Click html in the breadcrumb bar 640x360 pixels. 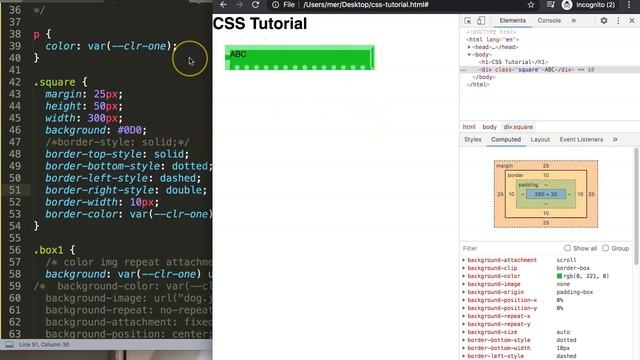point(469,127)
